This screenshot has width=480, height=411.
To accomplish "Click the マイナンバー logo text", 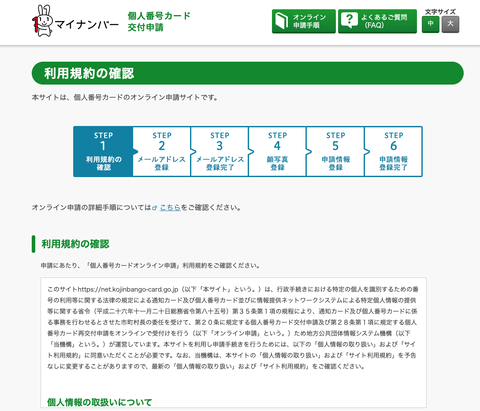I will (86, 24).
